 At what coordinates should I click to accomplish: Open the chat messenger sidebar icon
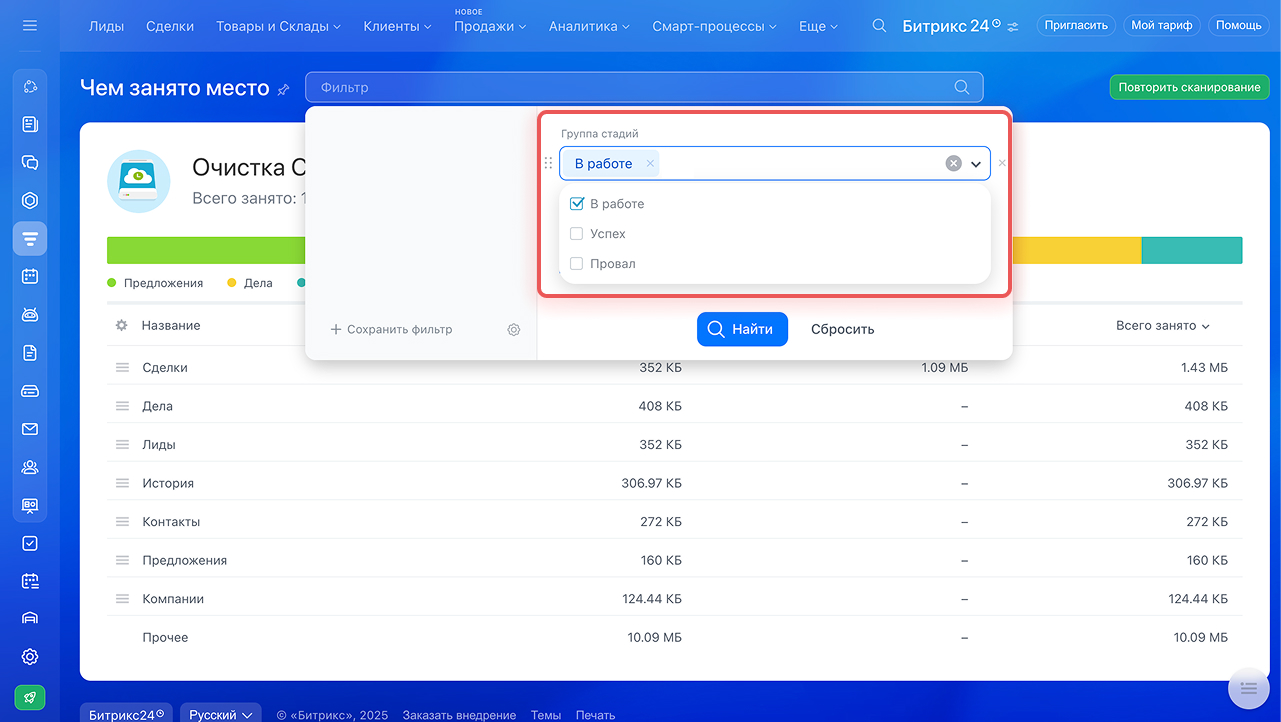[30, 162]
